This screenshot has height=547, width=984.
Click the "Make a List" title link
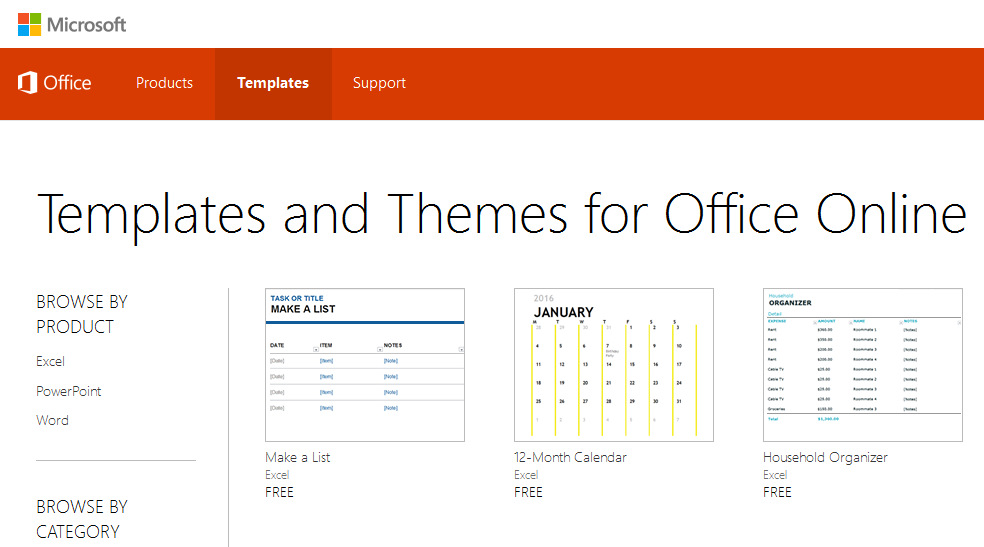coord(297,457)
